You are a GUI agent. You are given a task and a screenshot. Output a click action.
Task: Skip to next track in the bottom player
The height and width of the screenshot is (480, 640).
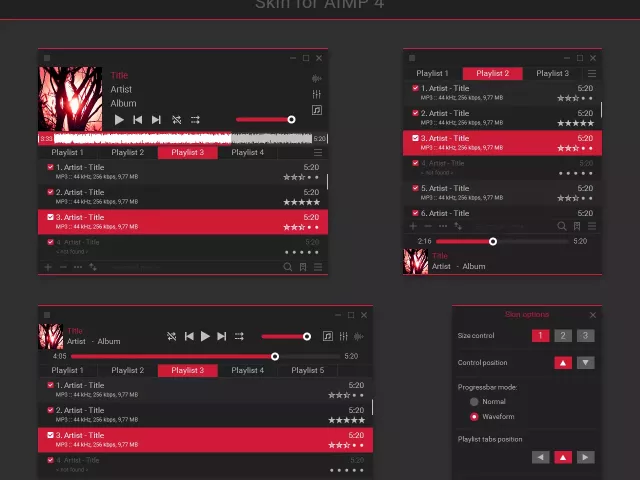click(x=222, y=337)
